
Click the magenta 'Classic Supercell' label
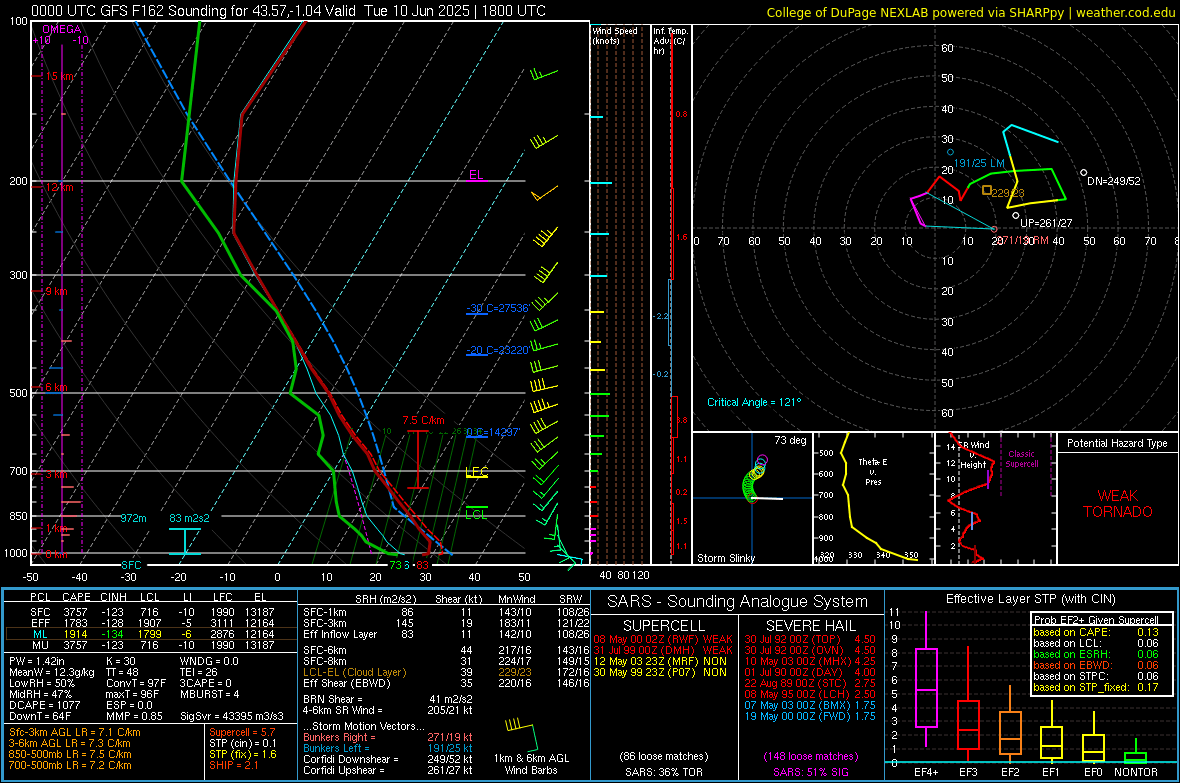1021,459
